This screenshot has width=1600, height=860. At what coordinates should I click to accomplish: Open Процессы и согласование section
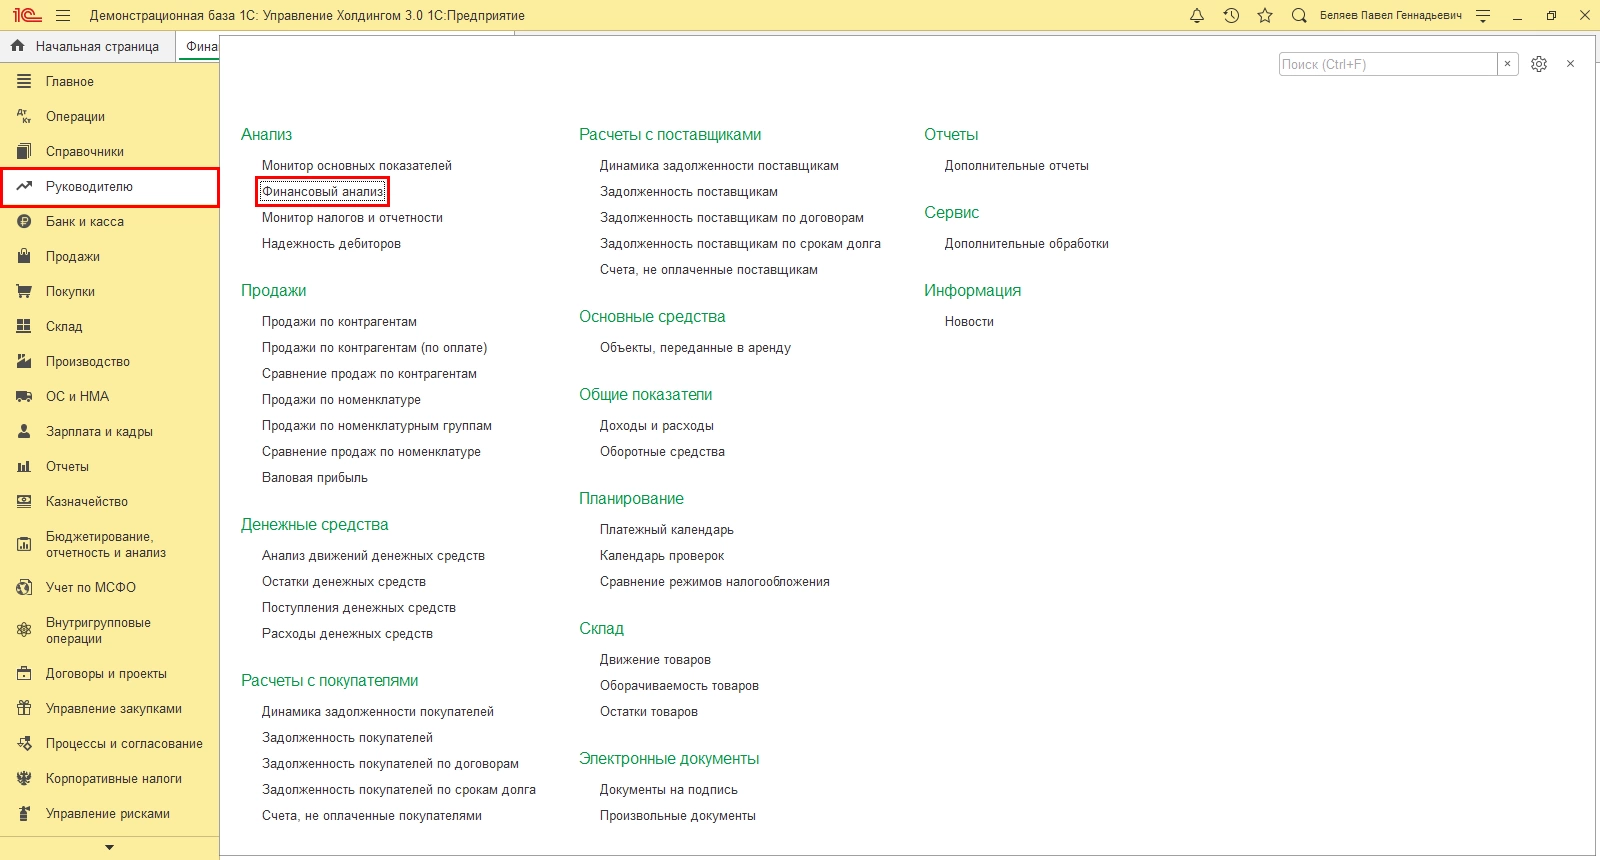coord(110,743)
